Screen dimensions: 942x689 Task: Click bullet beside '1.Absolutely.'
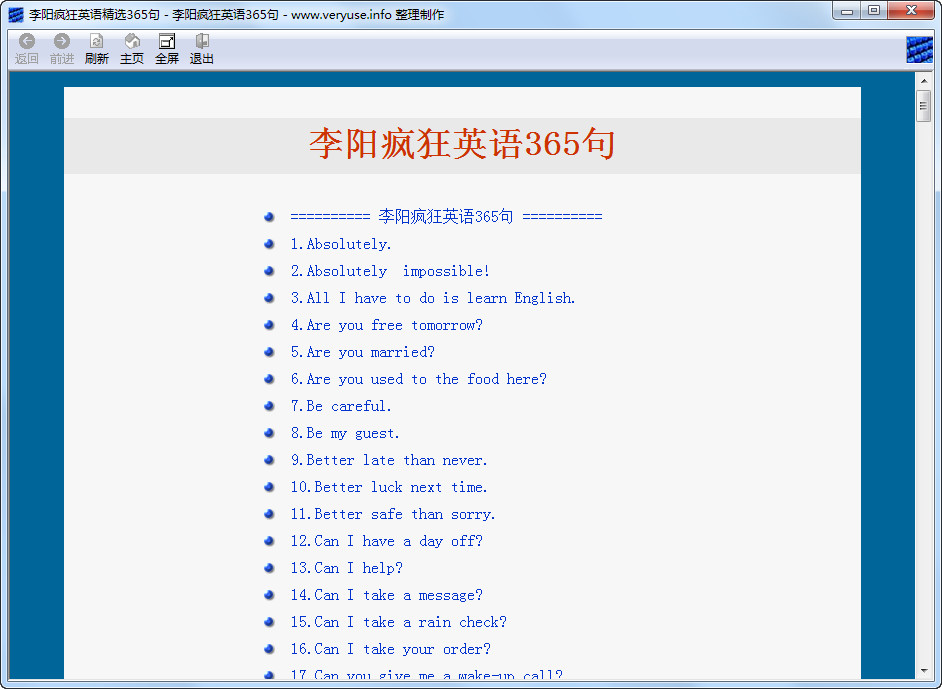(x=269, y=244)
